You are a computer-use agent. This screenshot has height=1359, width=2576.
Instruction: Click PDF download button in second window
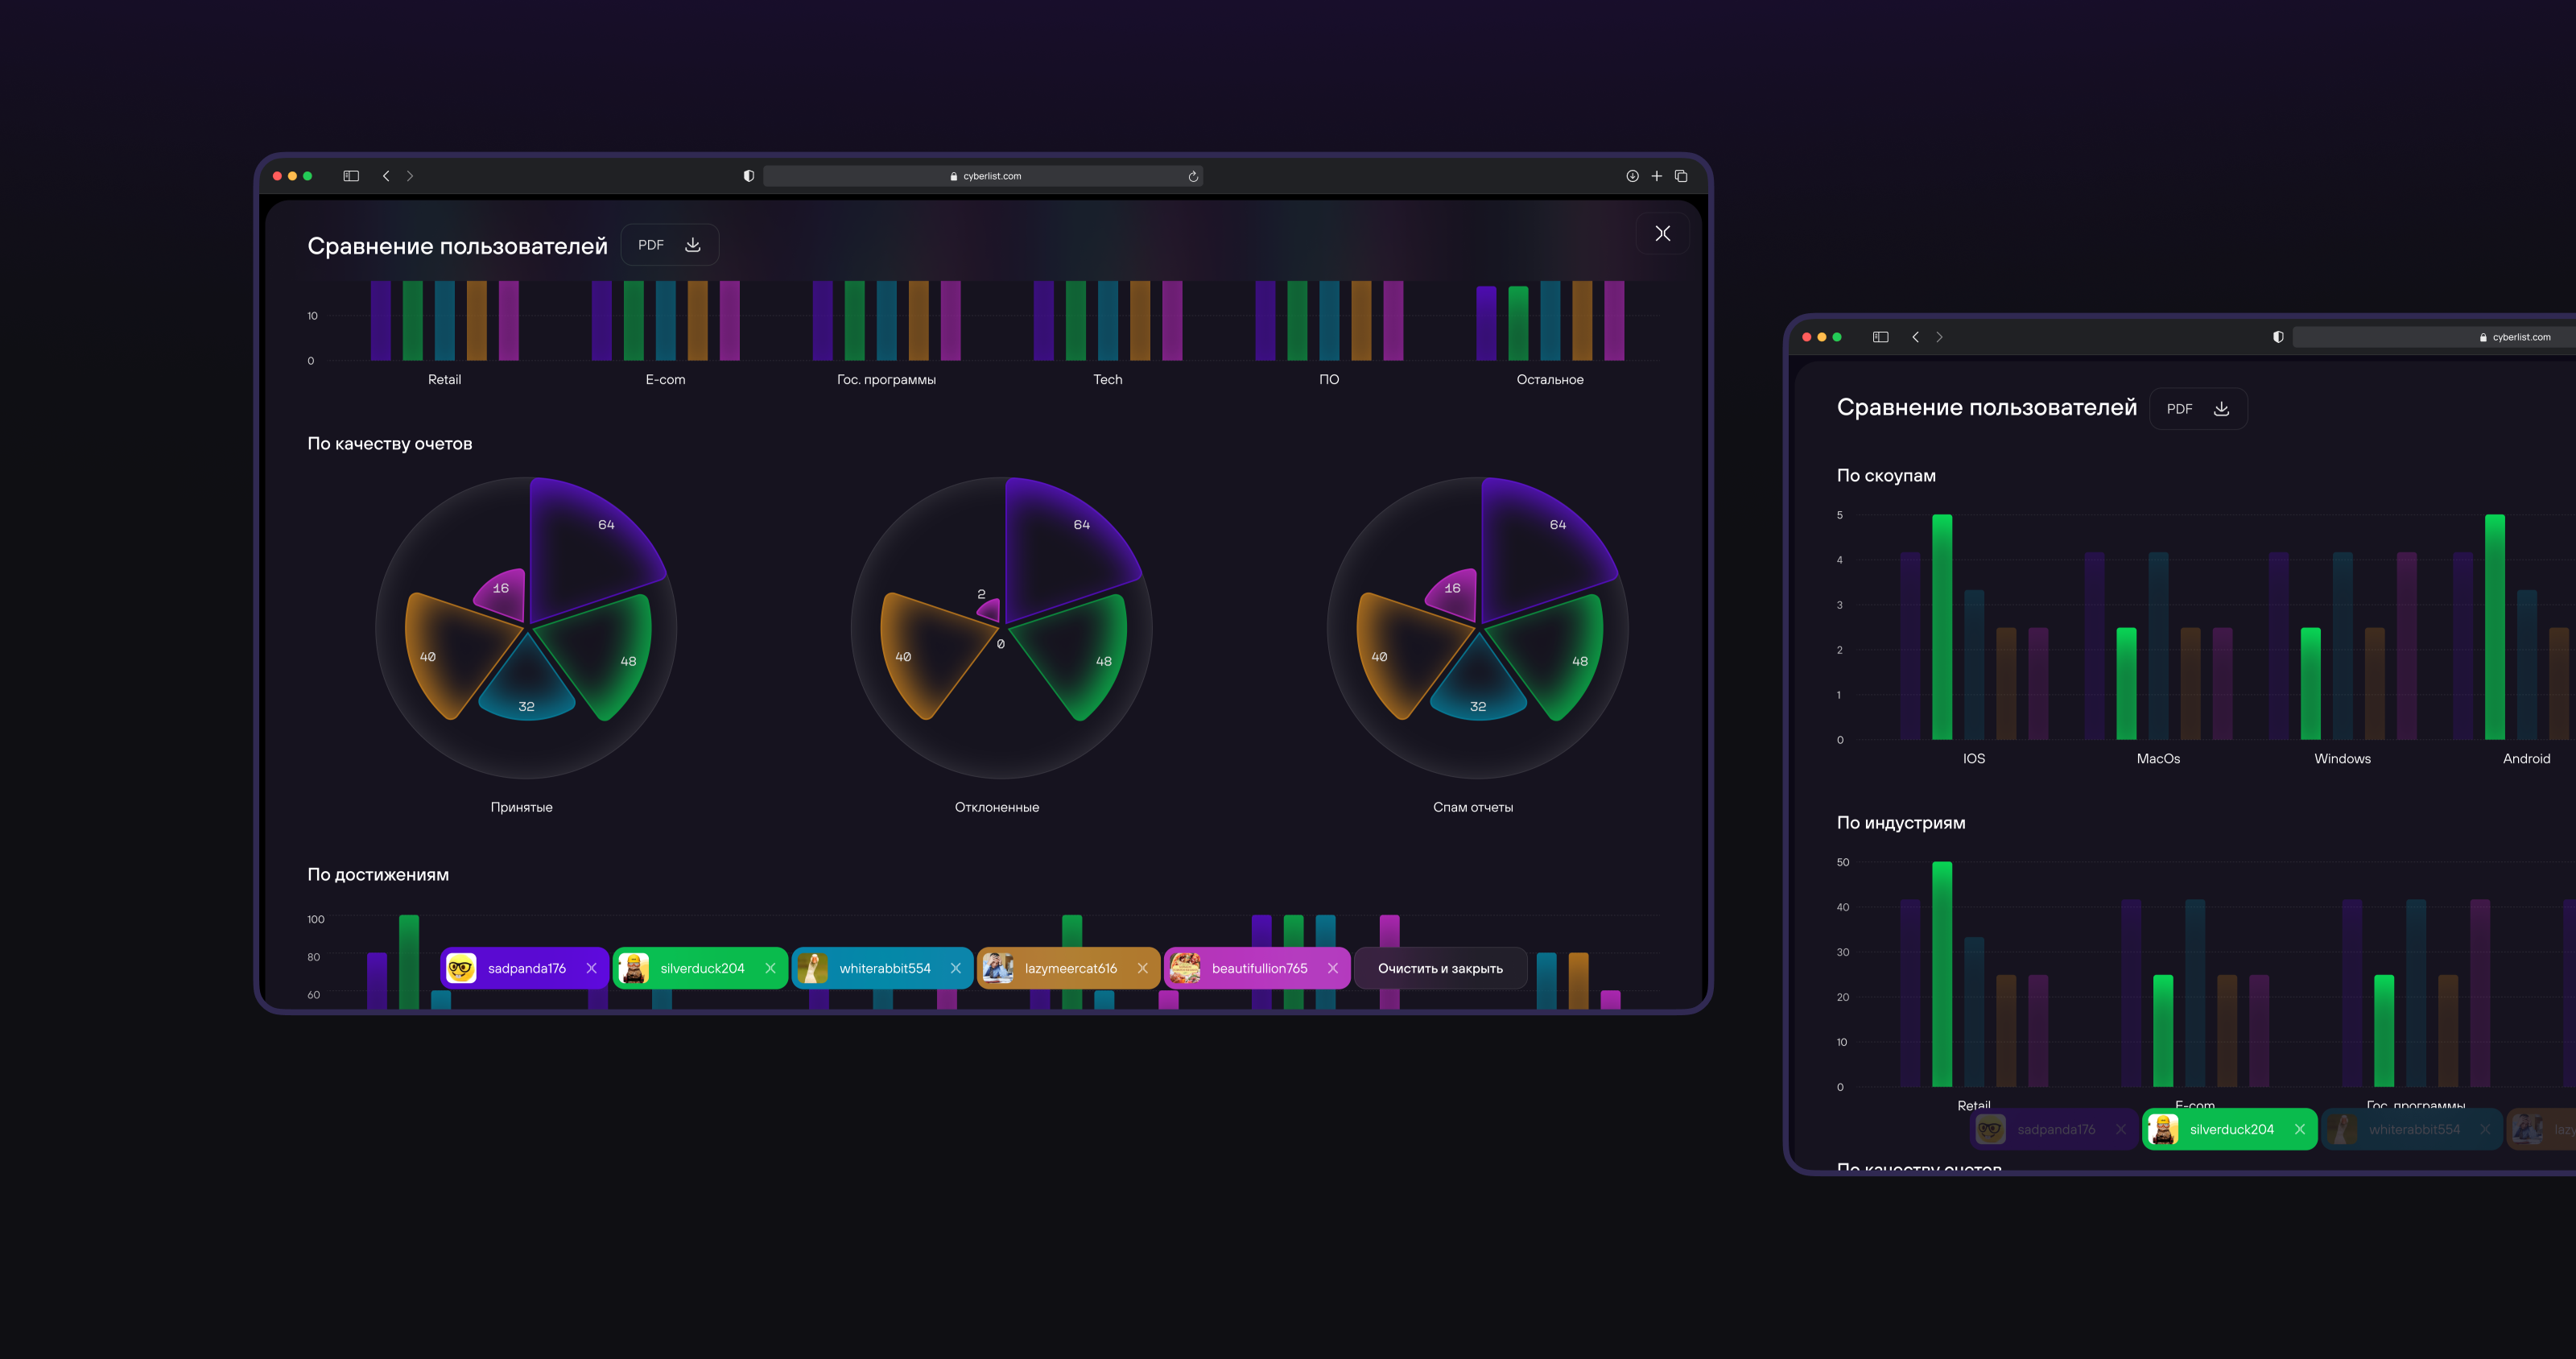coord(2198,409)
